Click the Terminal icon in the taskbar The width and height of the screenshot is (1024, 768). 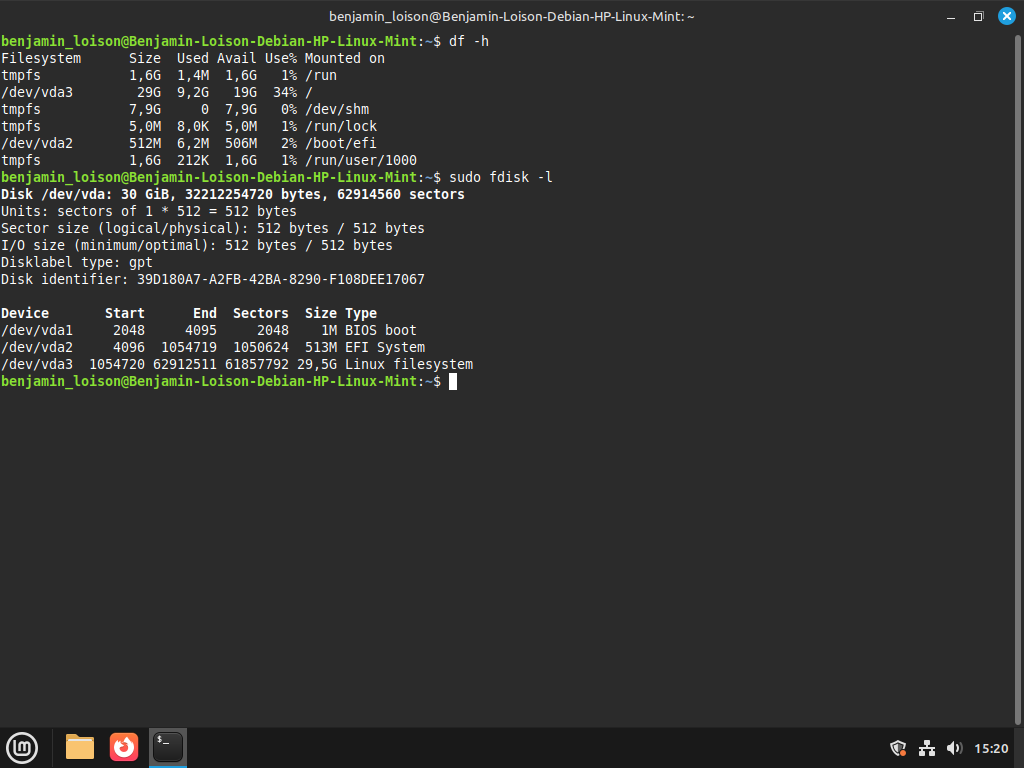click(x=167, y=747)
